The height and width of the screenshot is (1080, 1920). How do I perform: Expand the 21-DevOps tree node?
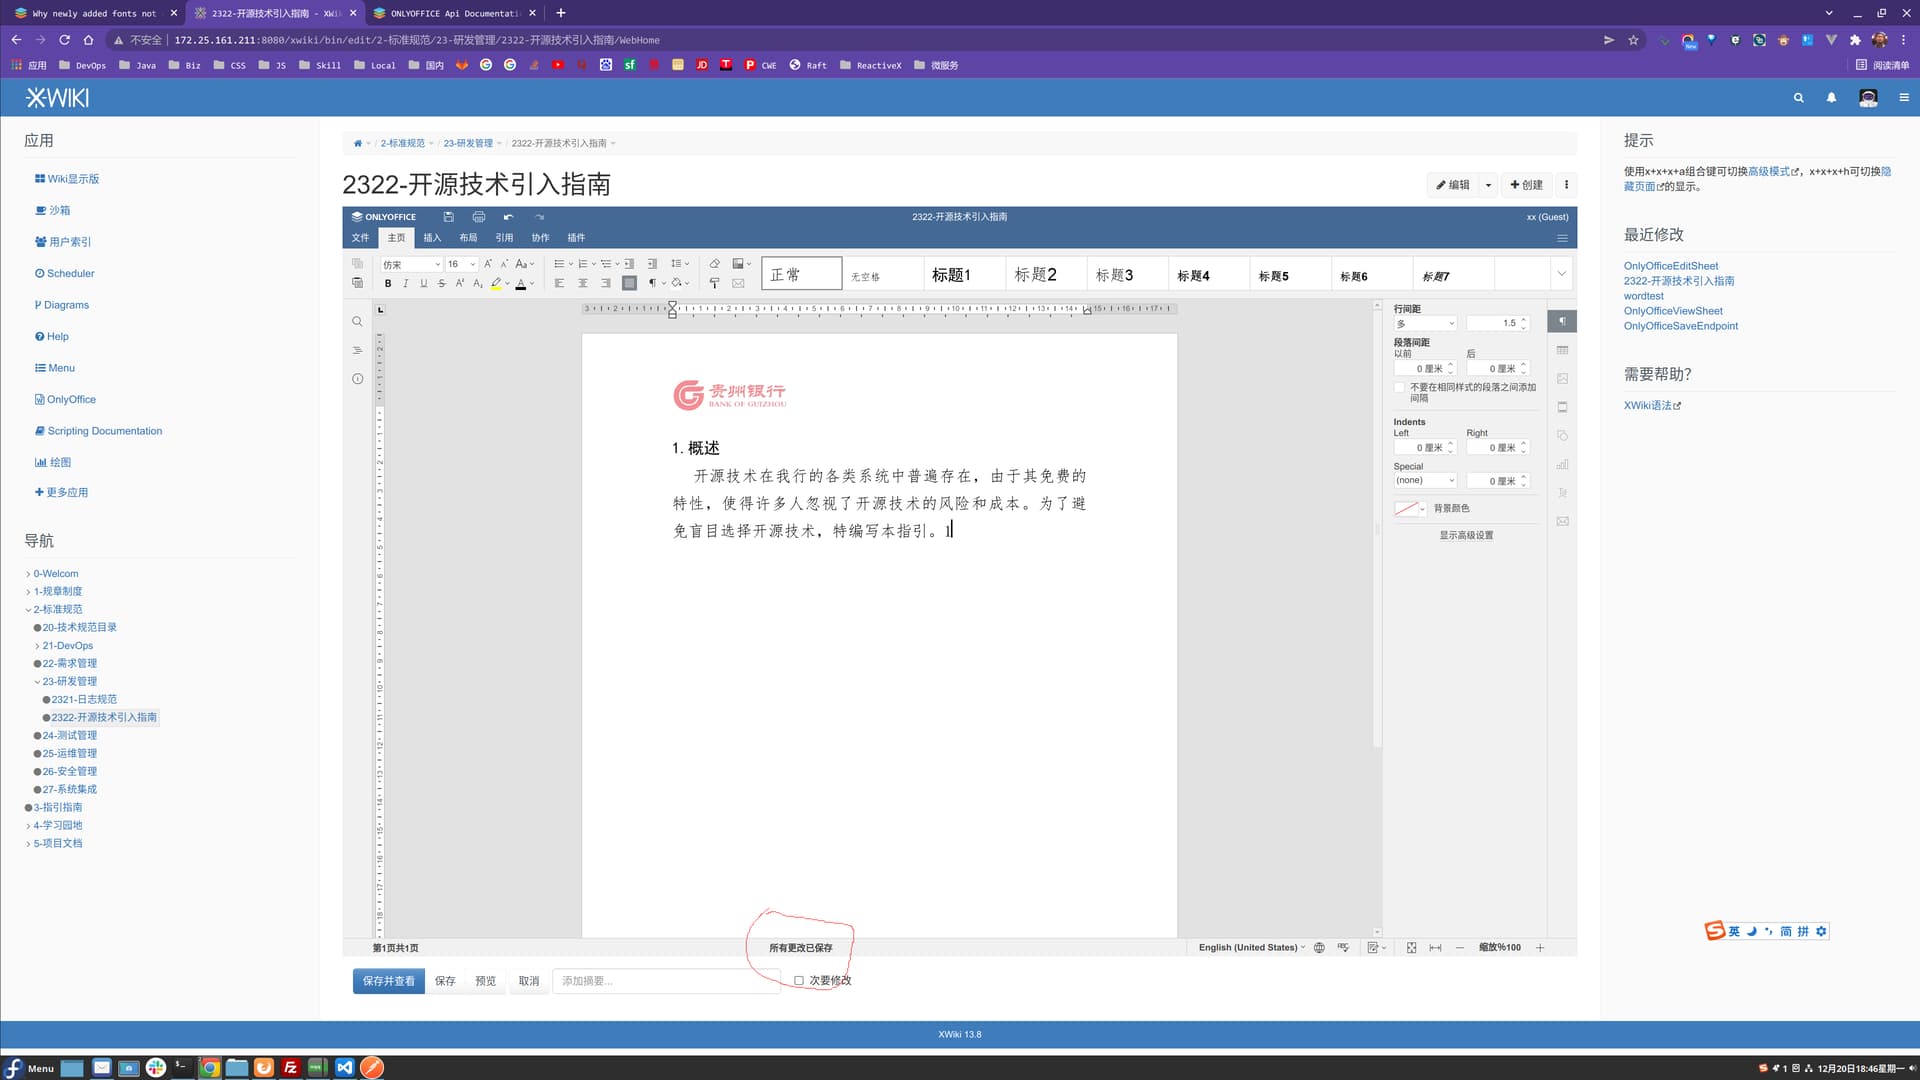point(37,646)
